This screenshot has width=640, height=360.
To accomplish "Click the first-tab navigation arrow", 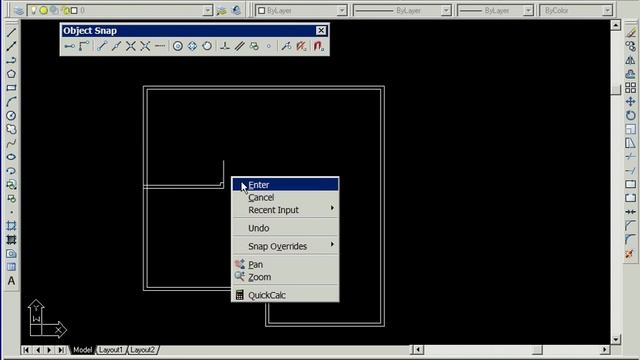I will click(26, 350).
